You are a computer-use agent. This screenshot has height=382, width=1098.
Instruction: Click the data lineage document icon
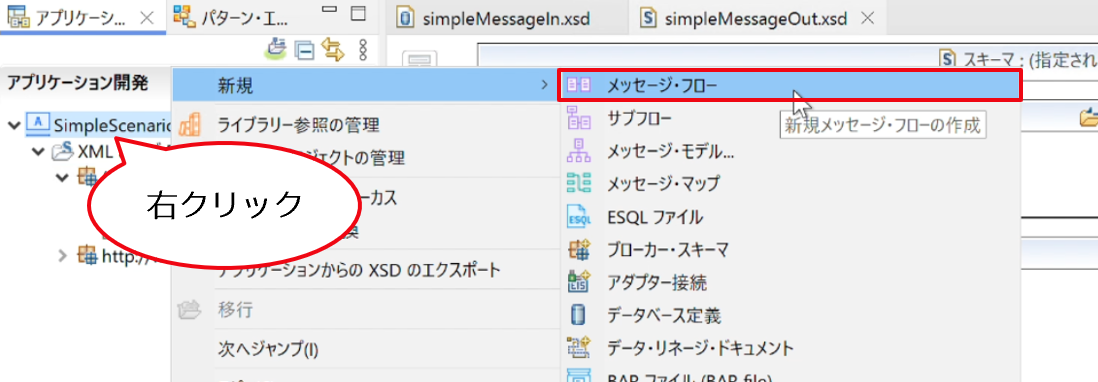click(x=580, y=348)
